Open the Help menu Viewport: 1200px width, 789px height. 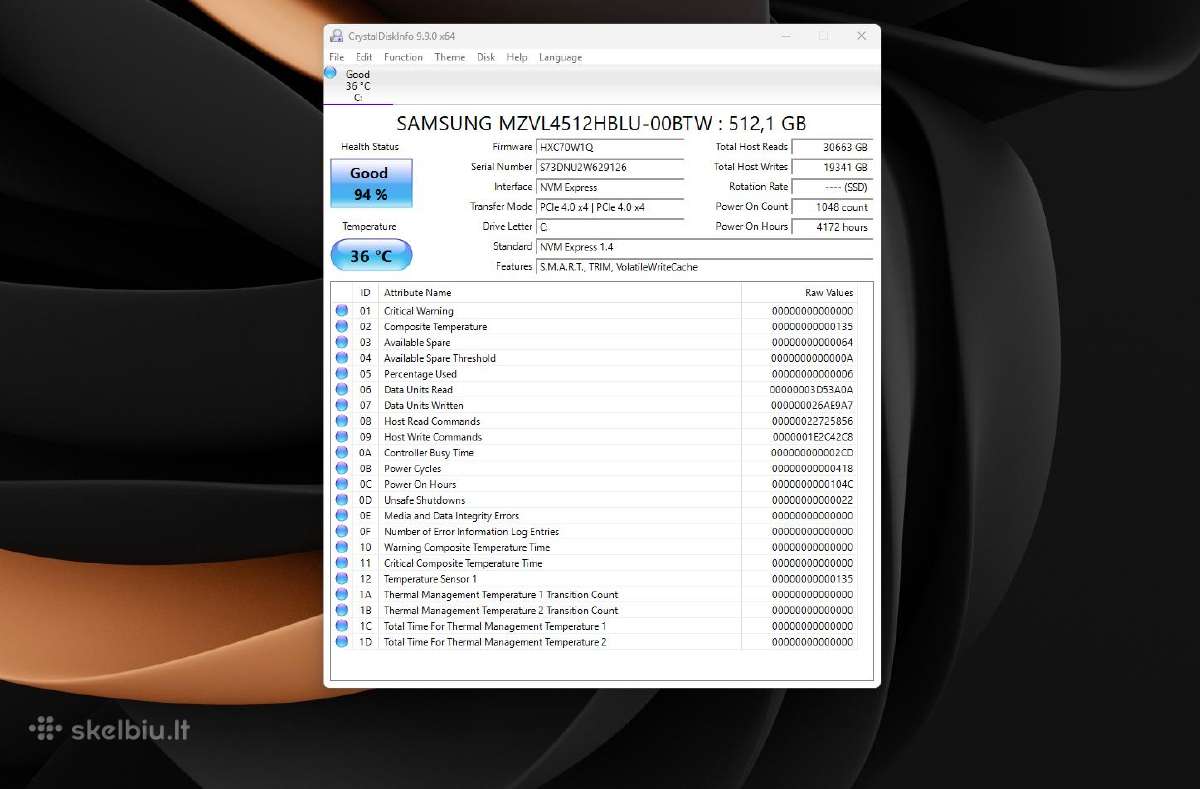click(x=517, y=57)
